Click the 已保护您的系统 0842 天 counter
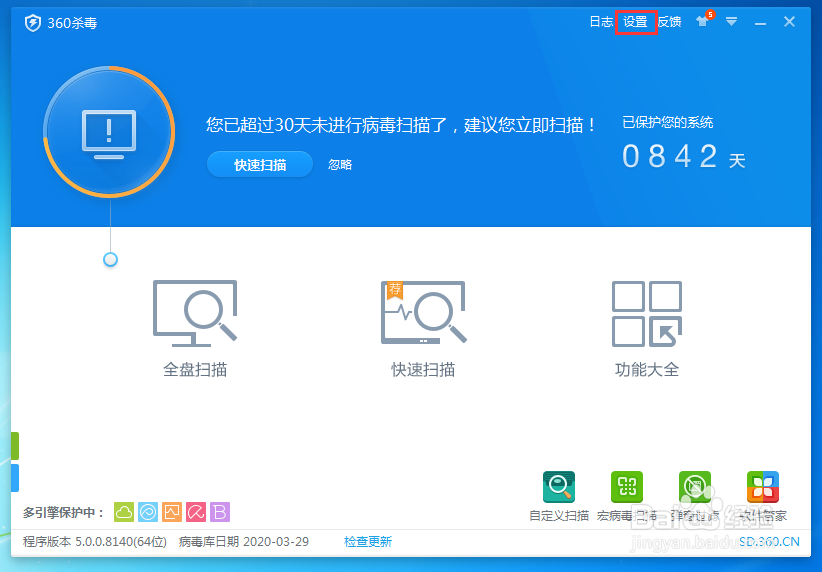 pos(684,143)
